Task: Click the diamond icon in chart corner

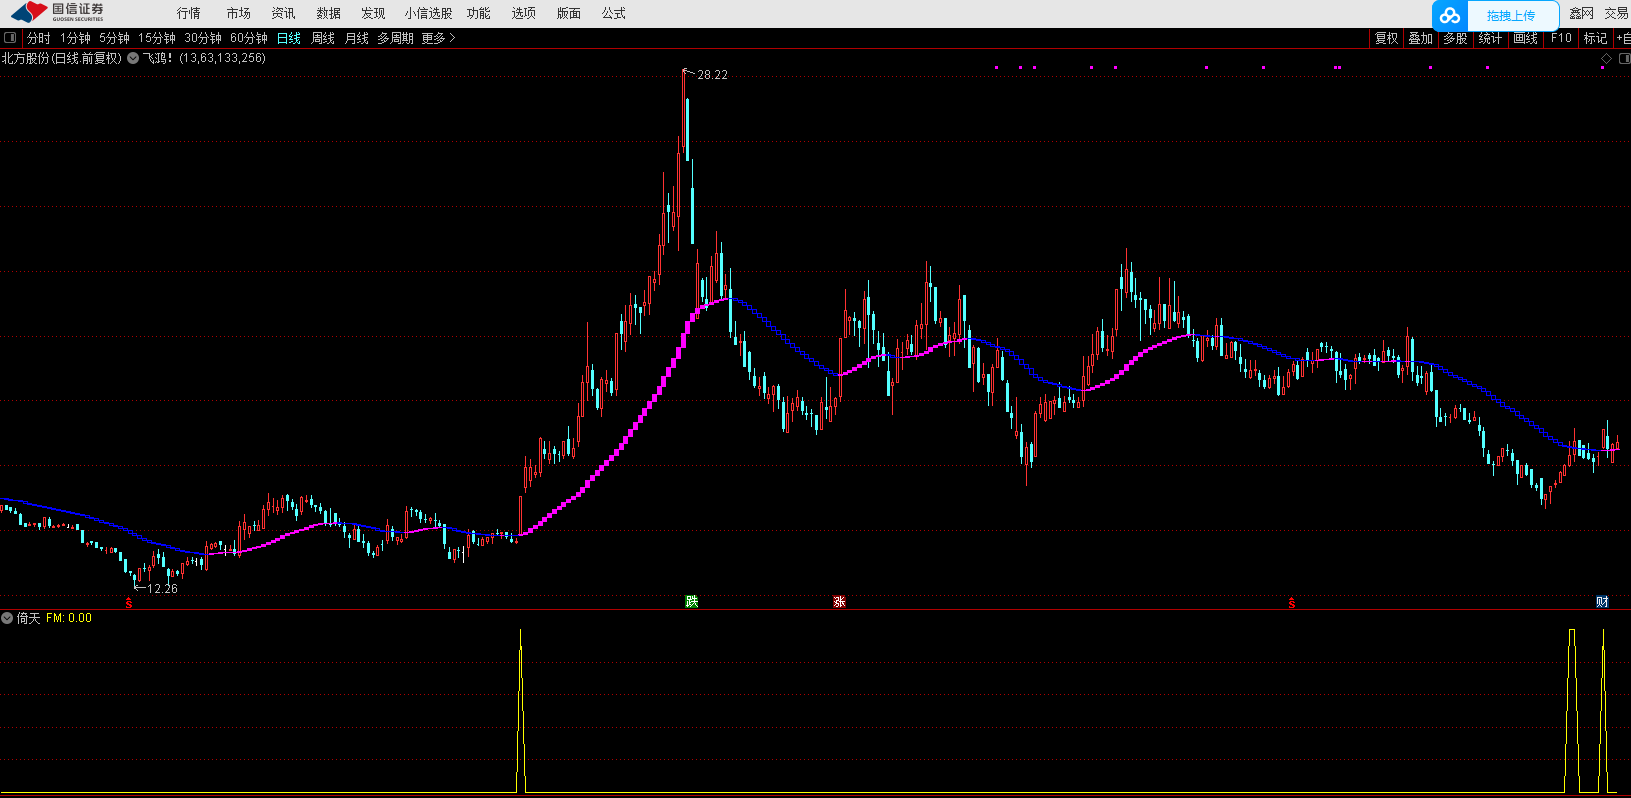Action: pyautogui.click(x=1606, y=58)
